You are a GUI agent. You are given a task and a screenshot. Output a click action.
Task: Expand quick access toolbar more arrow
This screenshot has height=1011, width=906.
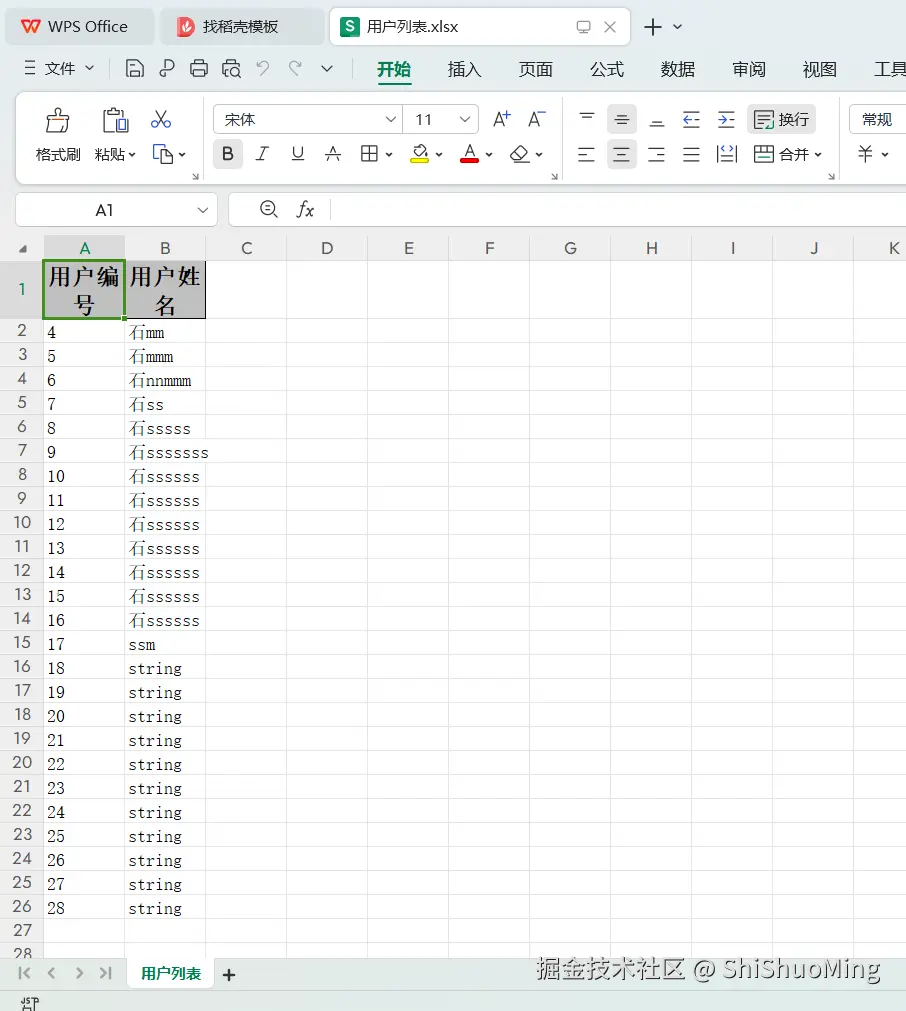point(327,68)
